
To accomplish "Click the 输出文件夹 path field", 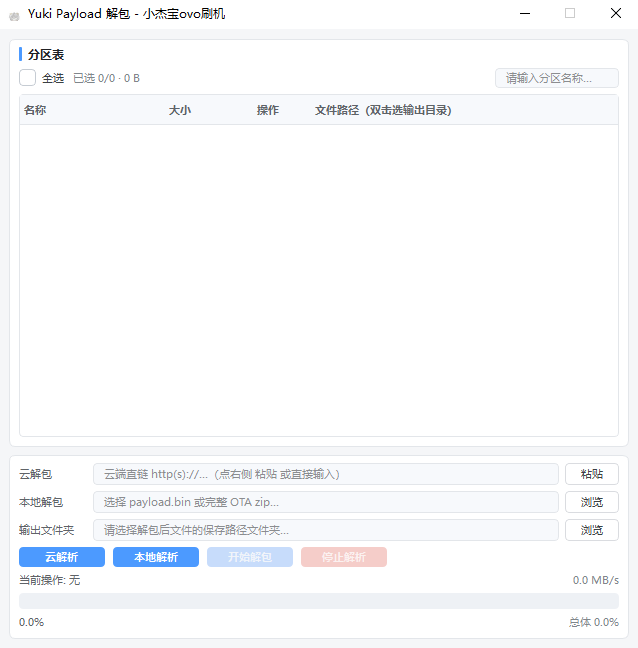I will [x=326, y=530].
